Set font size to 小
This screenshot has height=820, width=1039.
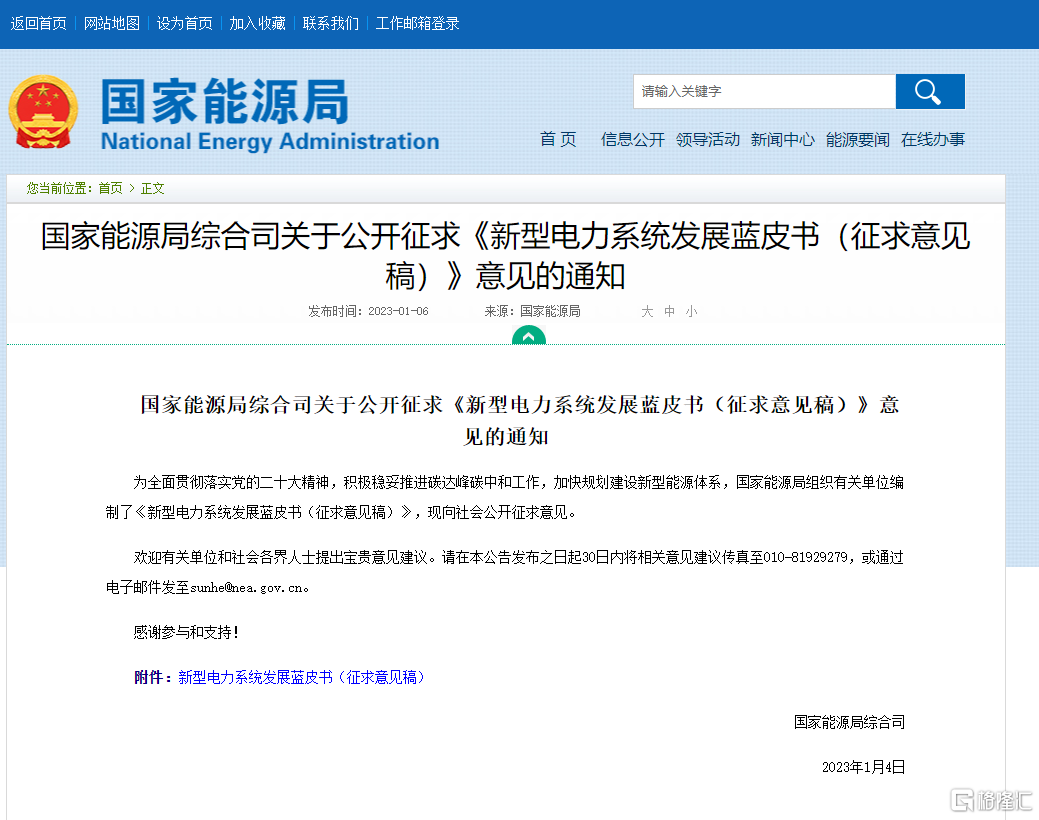click(692, 312)
